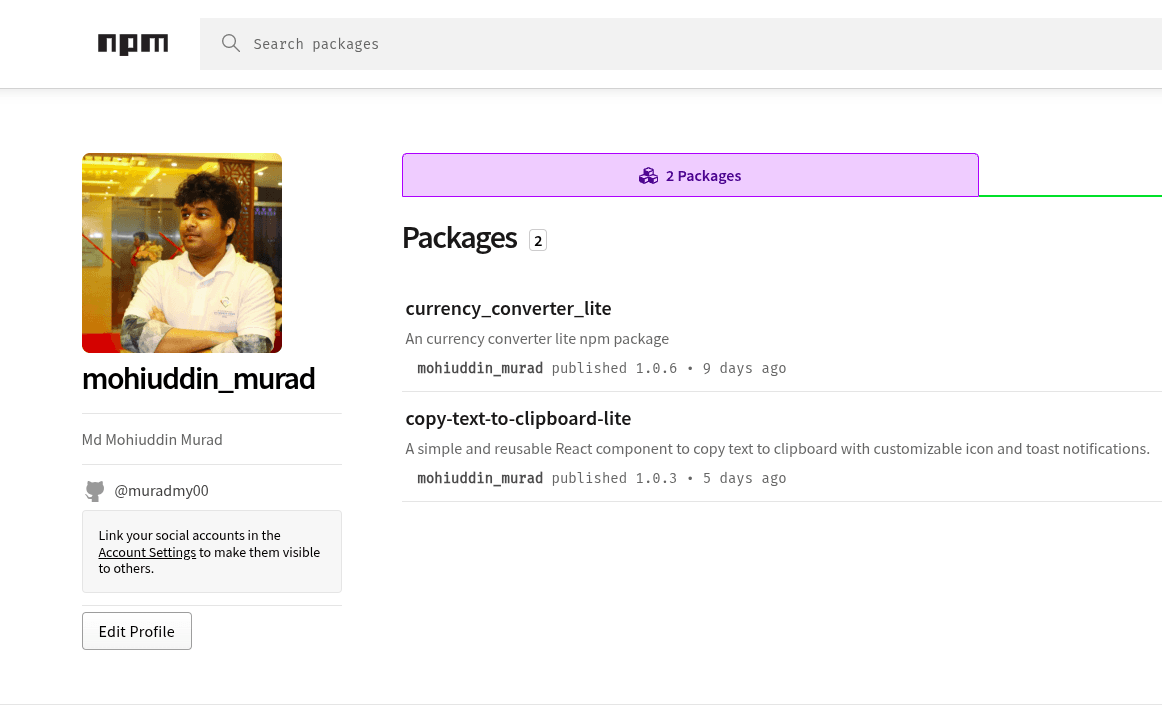Click the mohiuddin_murad profile name heading
Viewport: 1162px width, 715px height.
tap(198, 378)
